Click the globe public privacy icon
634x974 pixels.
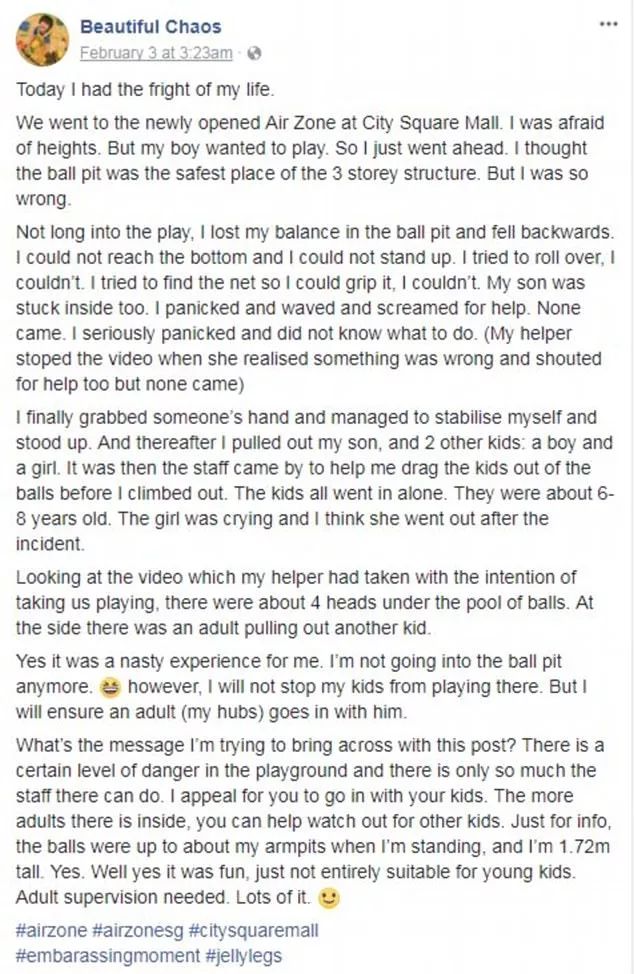tap(254, 53)
